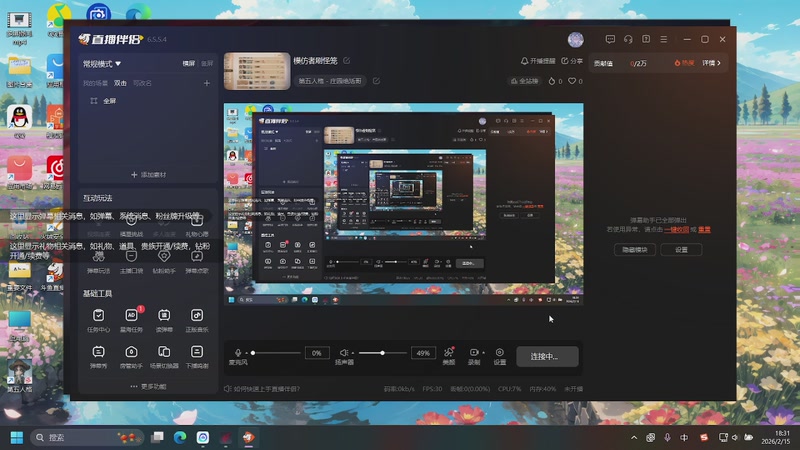Viewport: 800px width, 450px height.
Task: Open the 正版音乐 music tool
Action: [196, 320]
